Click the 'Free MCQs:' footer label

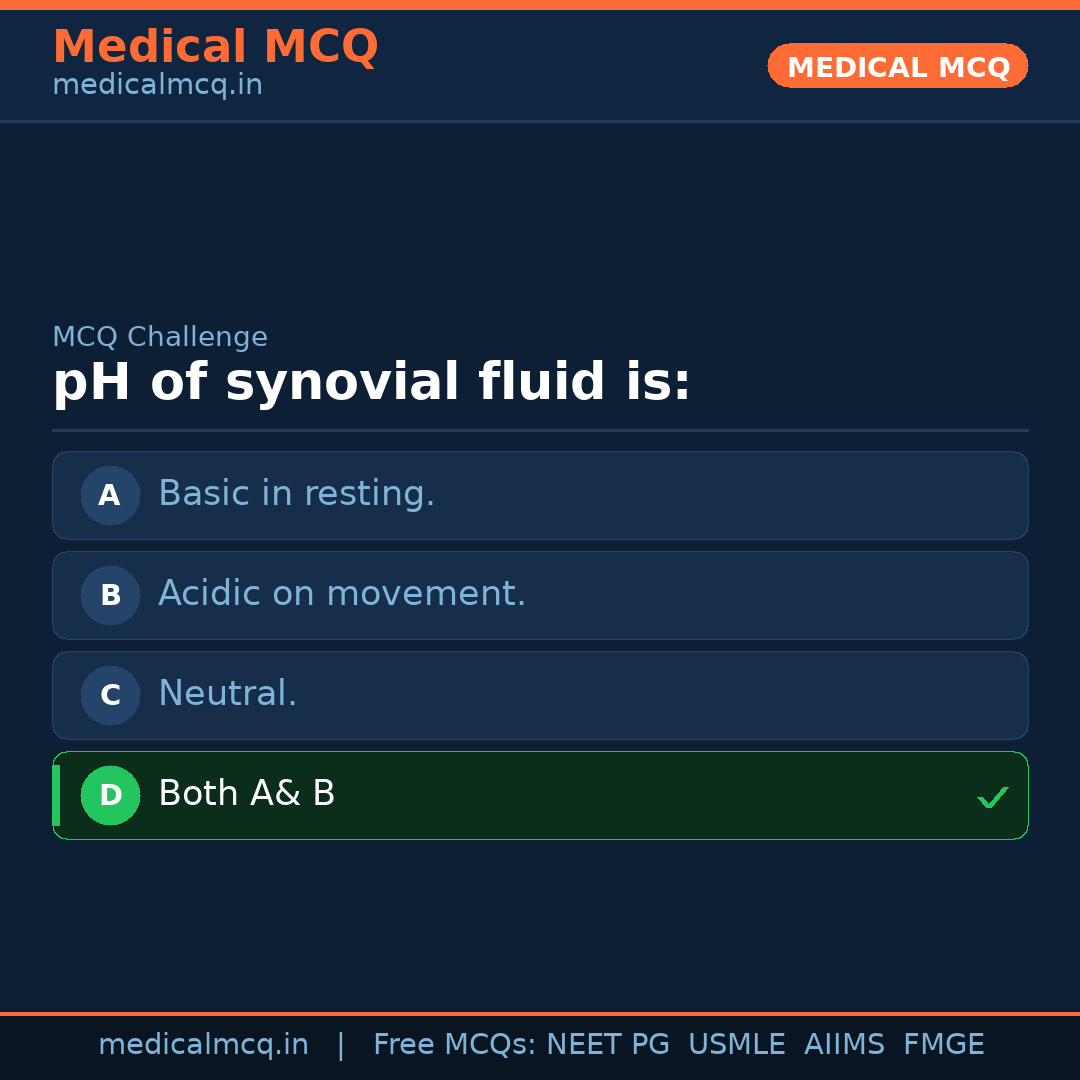[x=455, y=1045]
